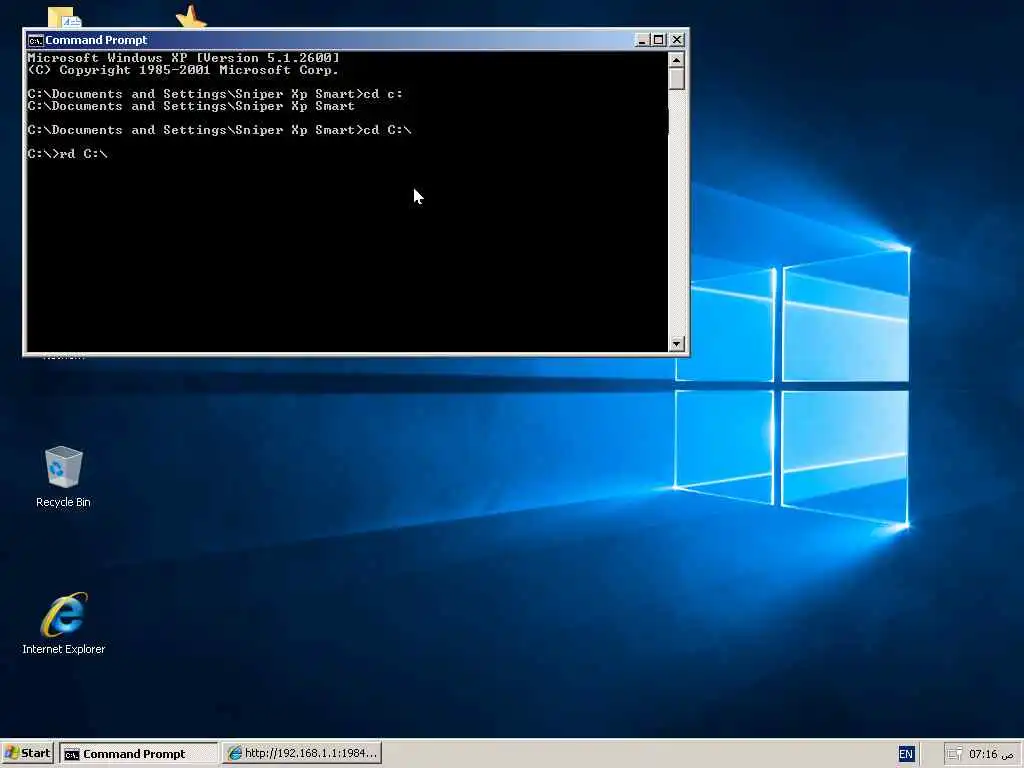Image resolution: width=1024 pixels, height=768 pixels.
Task: Minimize the Command Prompt window
Action: pos(642,40)
